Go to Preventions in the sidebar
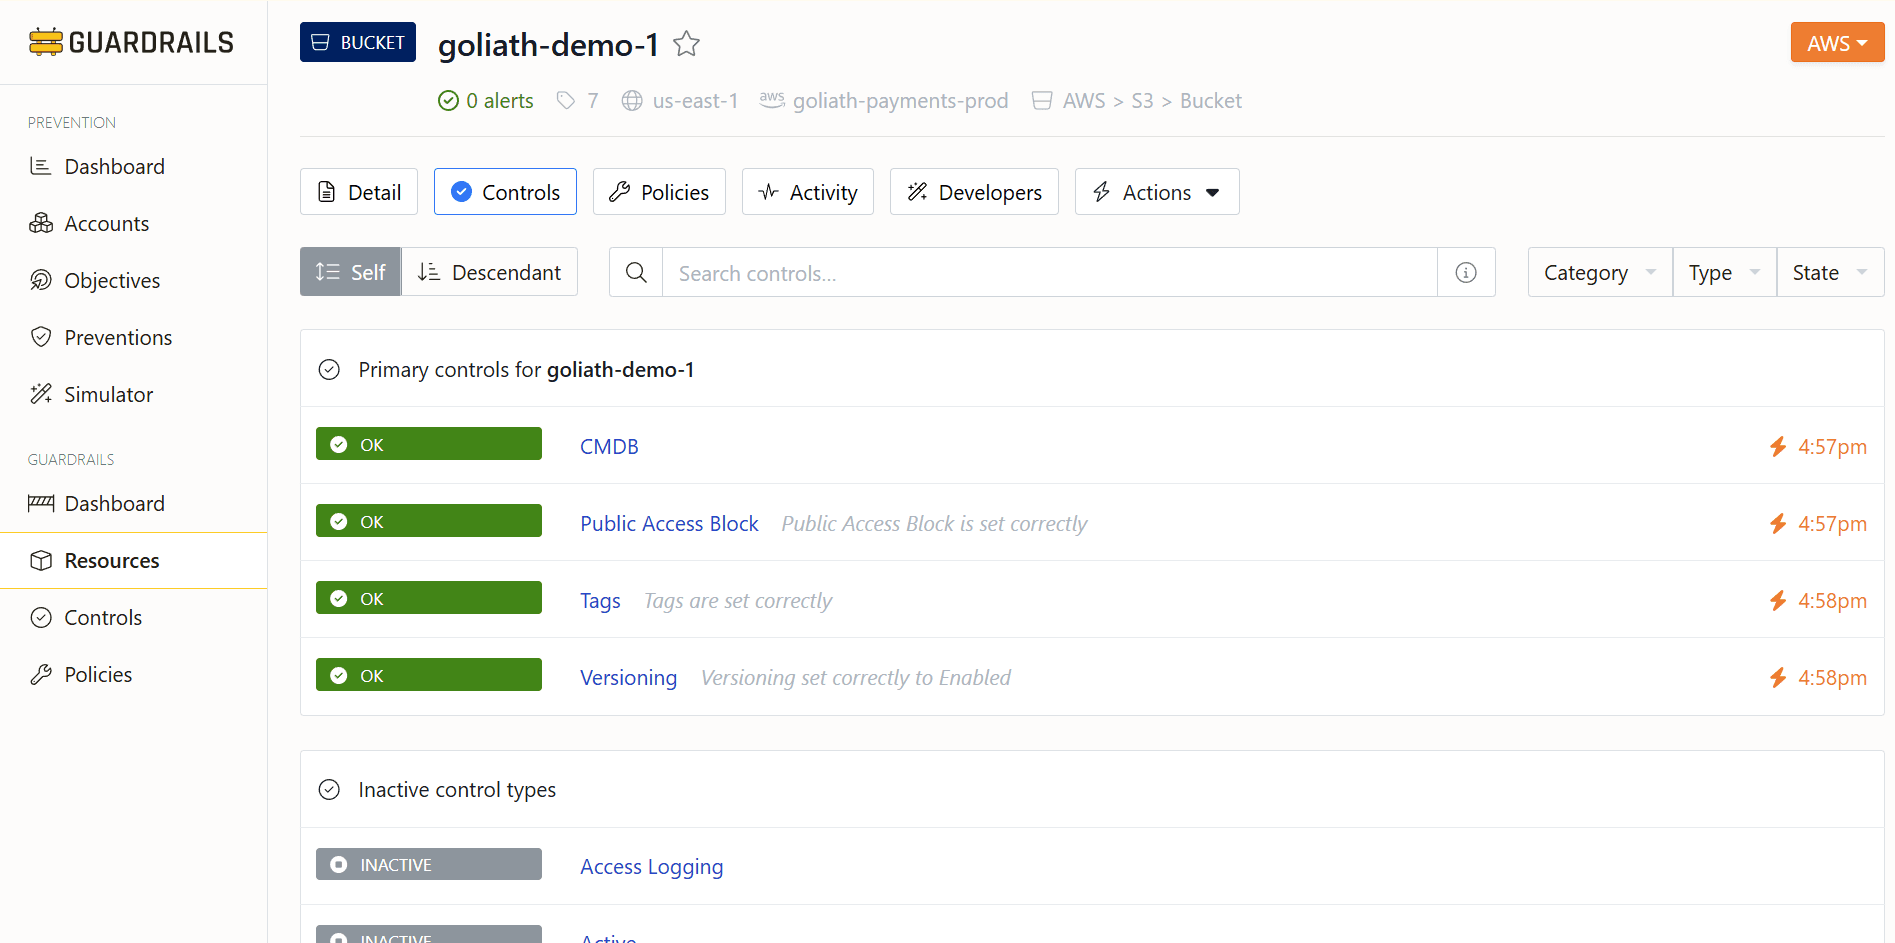This screenshot has width=1895, height=943. 117,338
